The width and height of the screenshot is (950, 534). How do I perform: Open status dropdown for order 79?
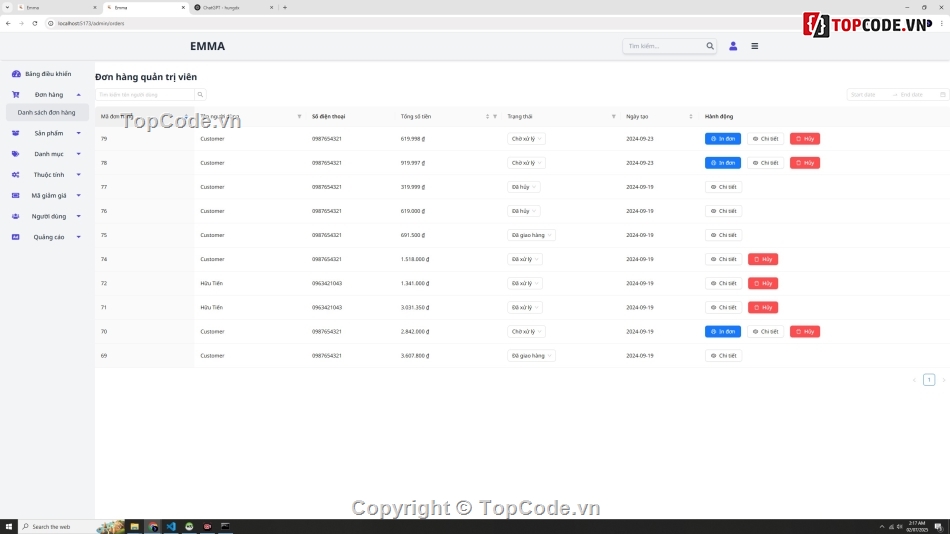(526, 139)
